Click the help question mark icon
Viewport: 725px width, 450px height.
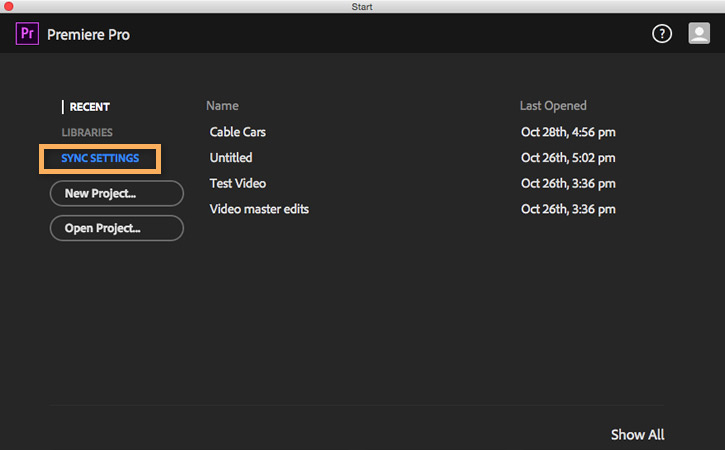(x=662, y=34)
